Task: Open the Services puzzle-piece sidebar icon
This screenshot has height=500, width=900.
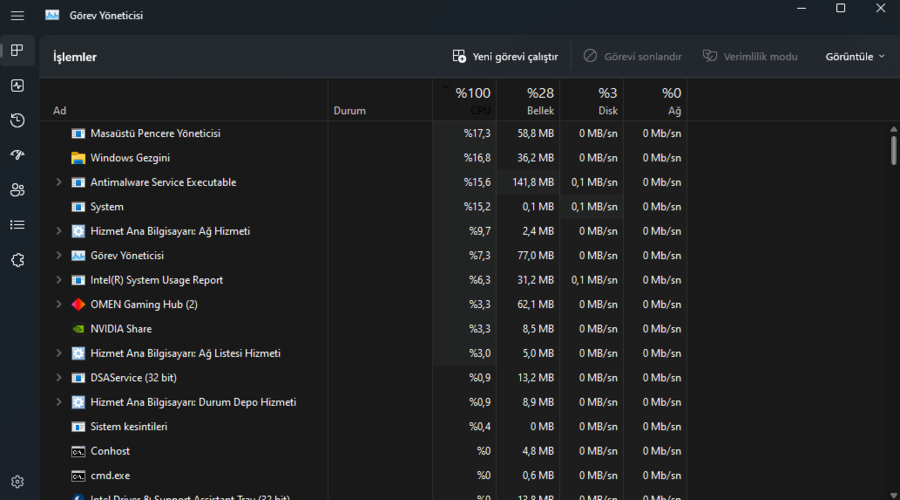Action: (17, 260)
